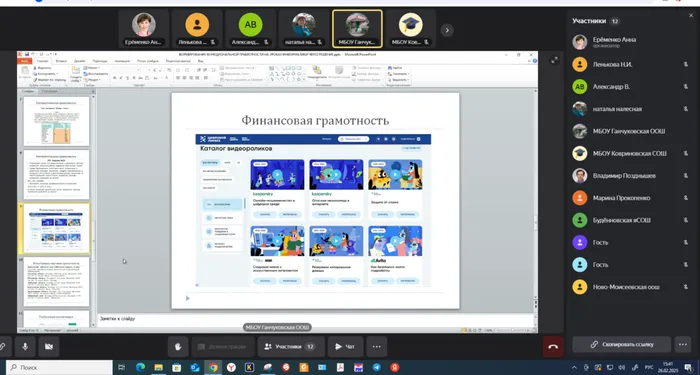Image resolution: width=700 pixels, height=375 pixels.
Task: Open the notification center icon
Action: (x=688, y=367)
